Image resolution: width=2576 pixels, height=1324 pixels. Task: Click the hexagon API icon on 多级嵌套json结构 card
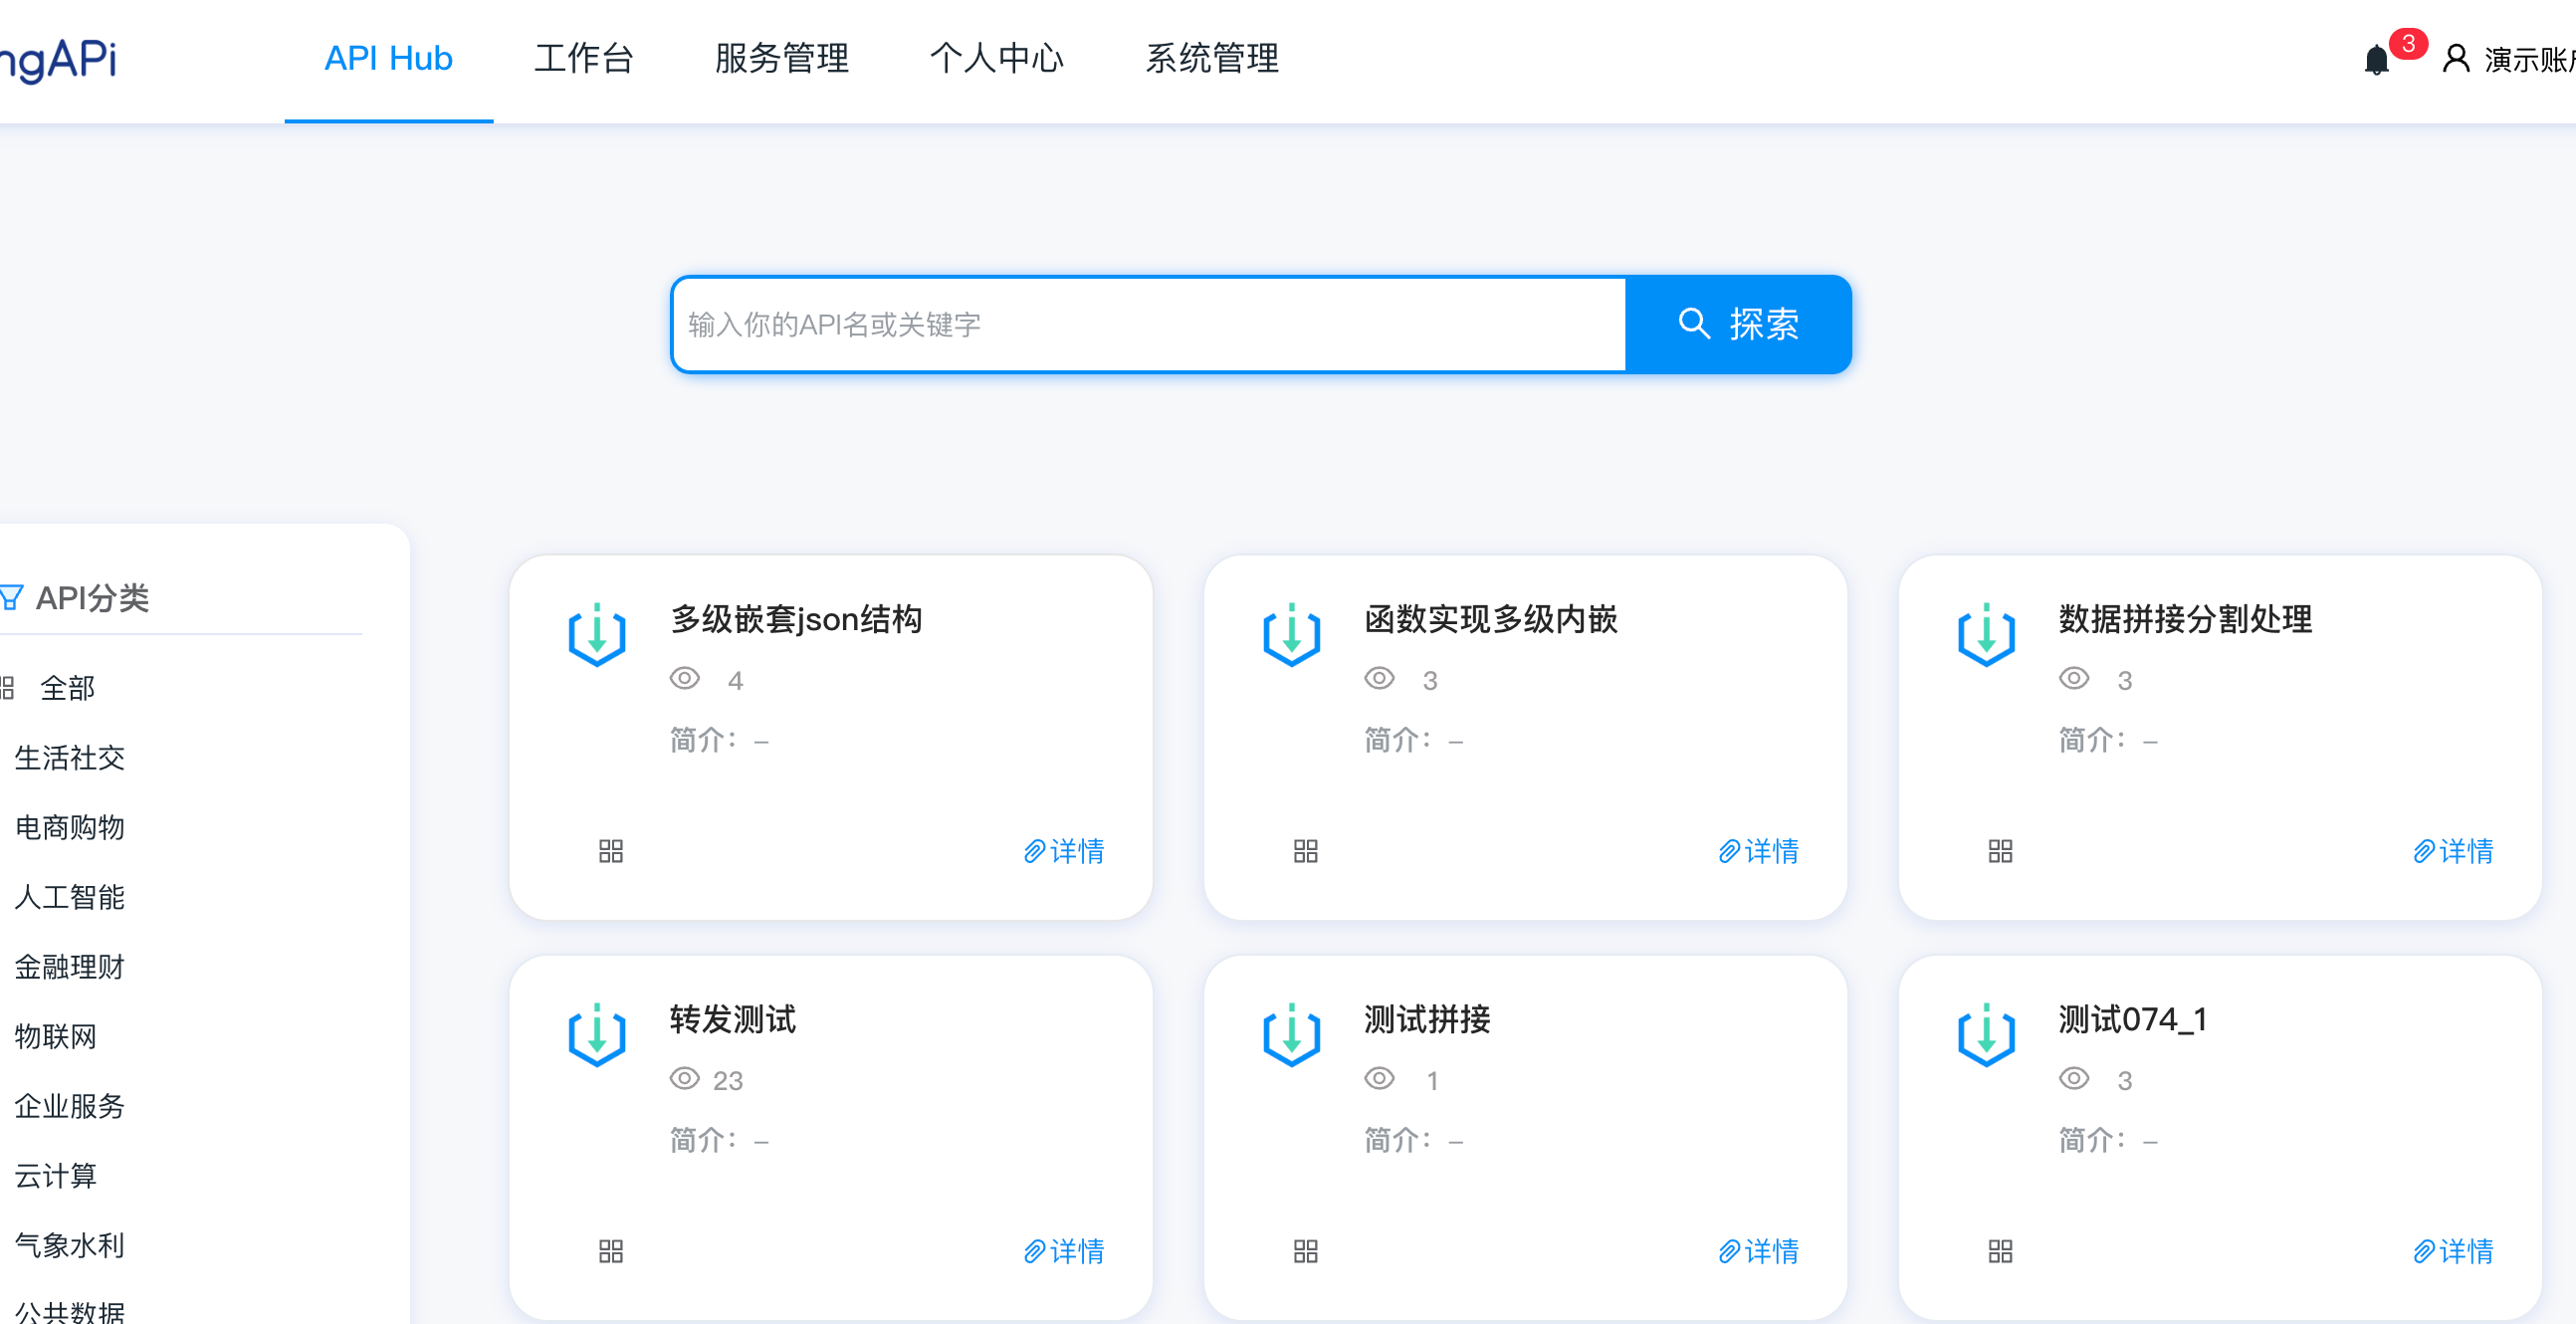click(x=596, y=635)
